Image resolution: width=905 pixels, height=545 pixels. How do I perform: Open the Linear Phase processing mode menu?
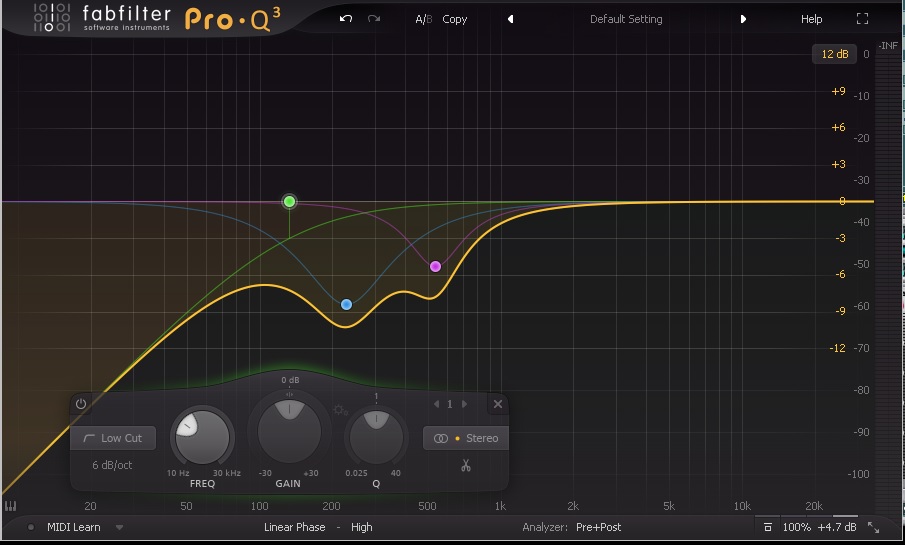[x=294, y=527]
